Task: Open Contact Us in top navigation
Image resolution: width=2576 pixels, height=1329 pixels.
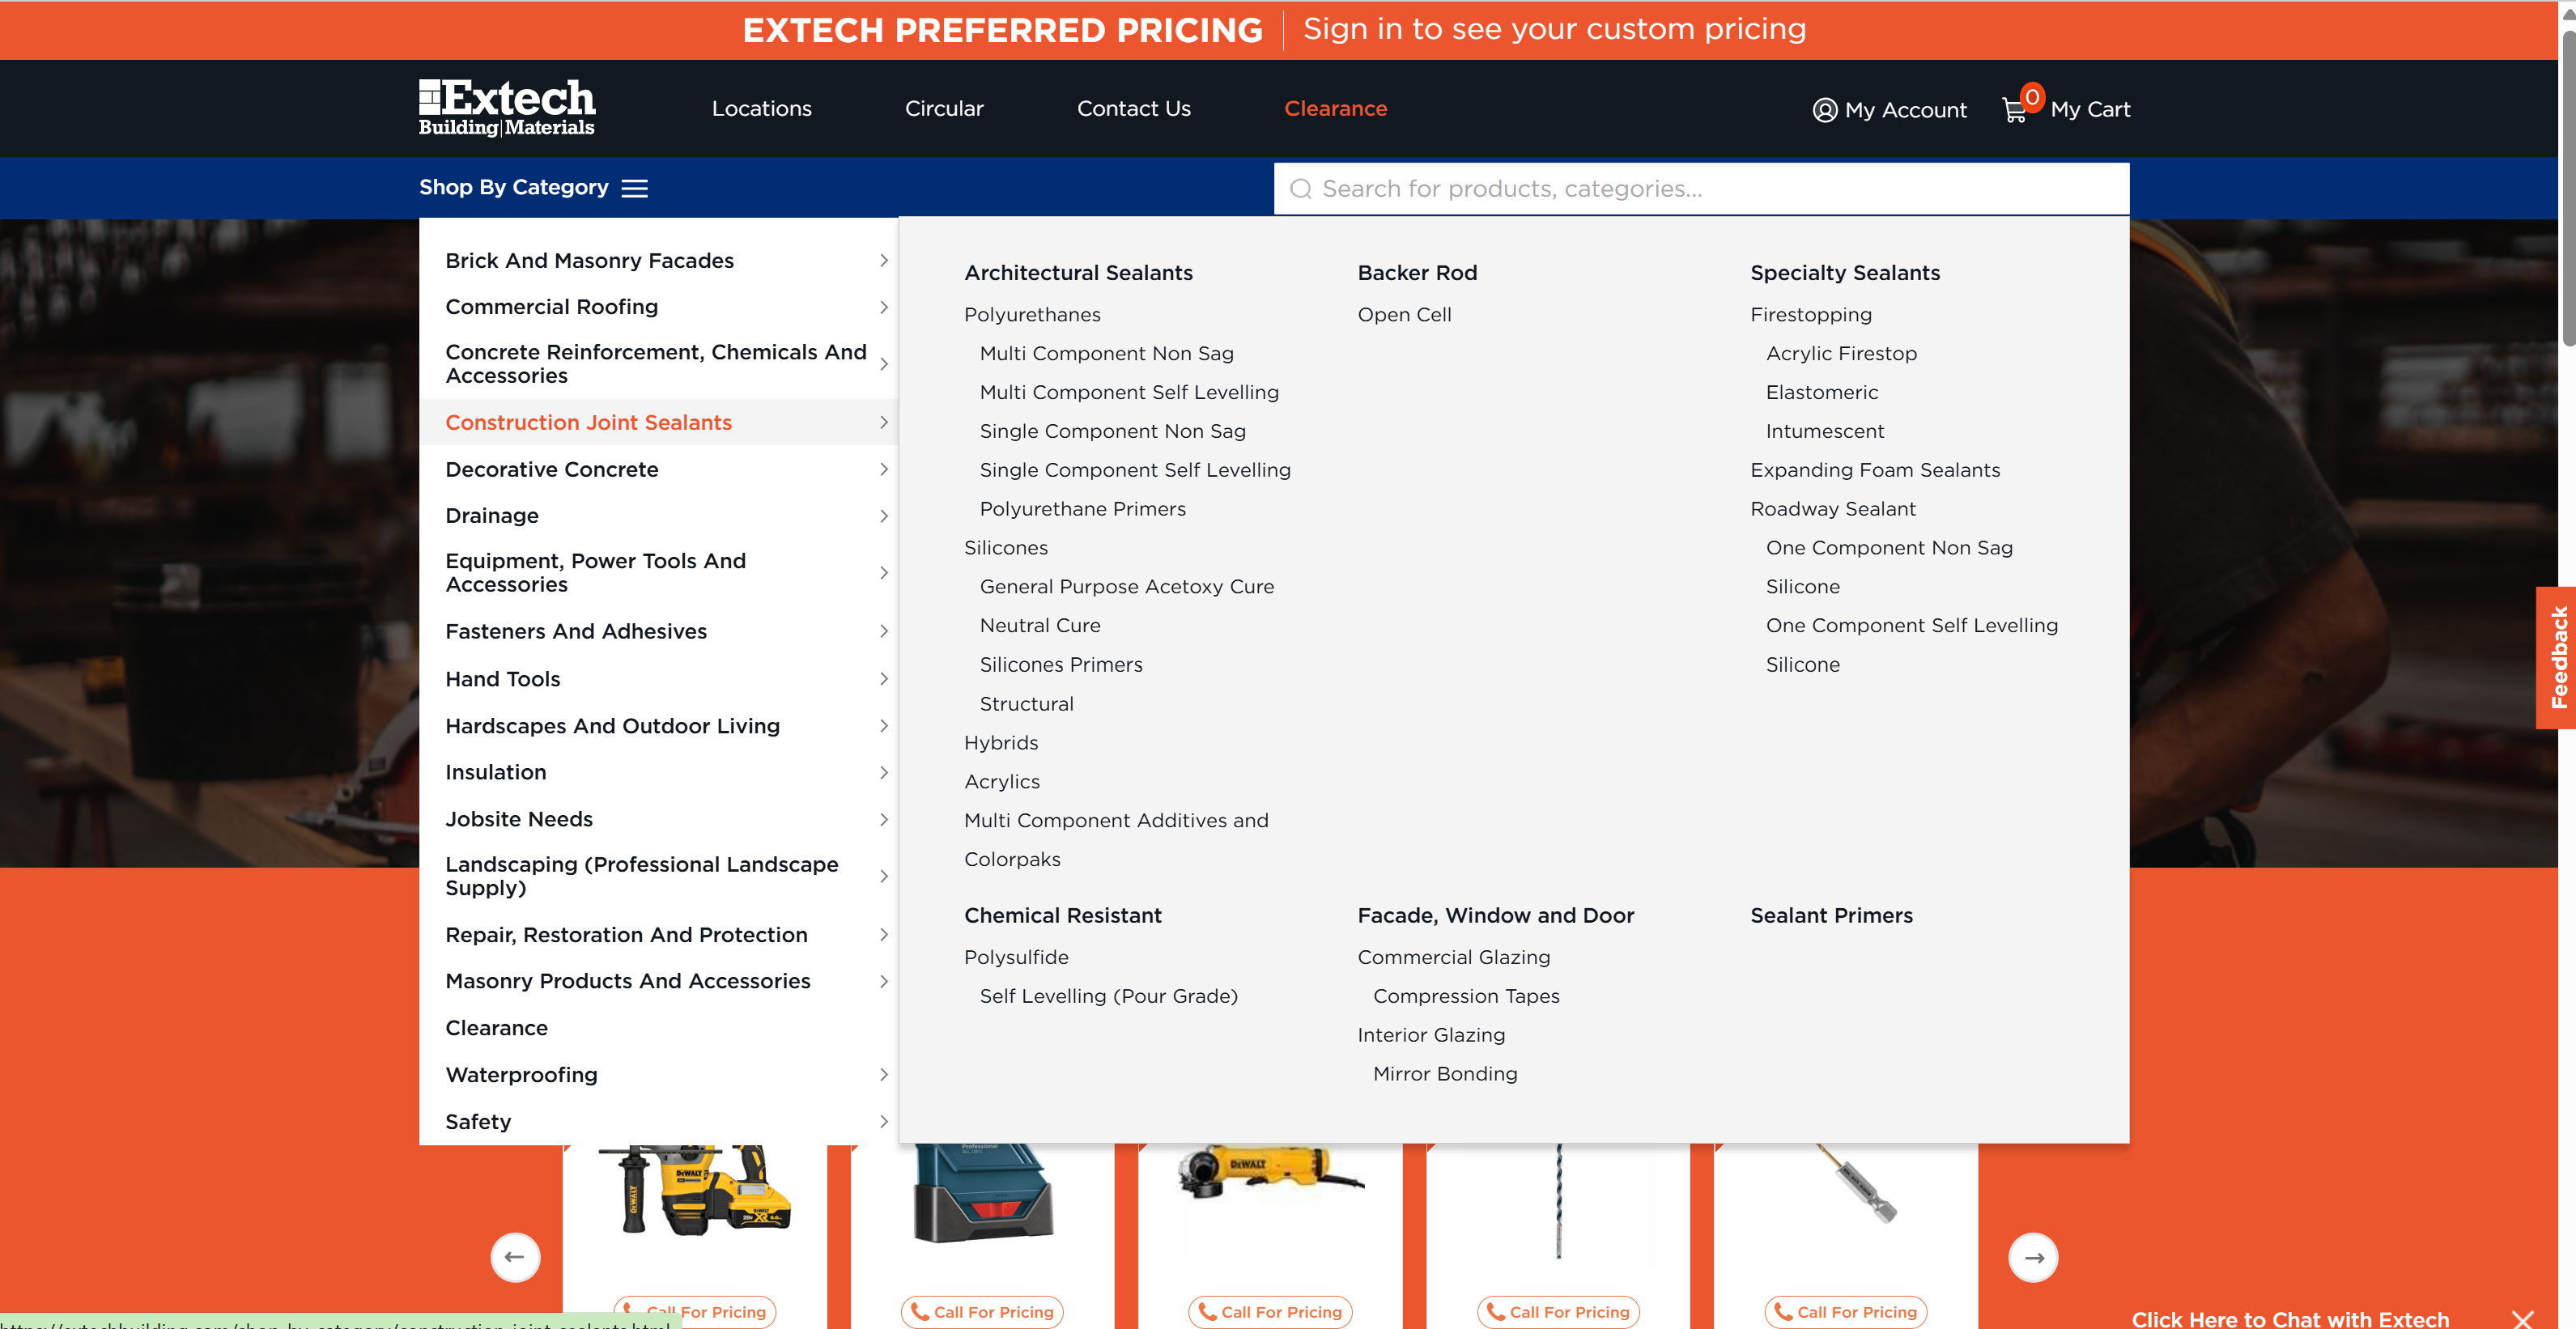Action: tap(1133, 108)
